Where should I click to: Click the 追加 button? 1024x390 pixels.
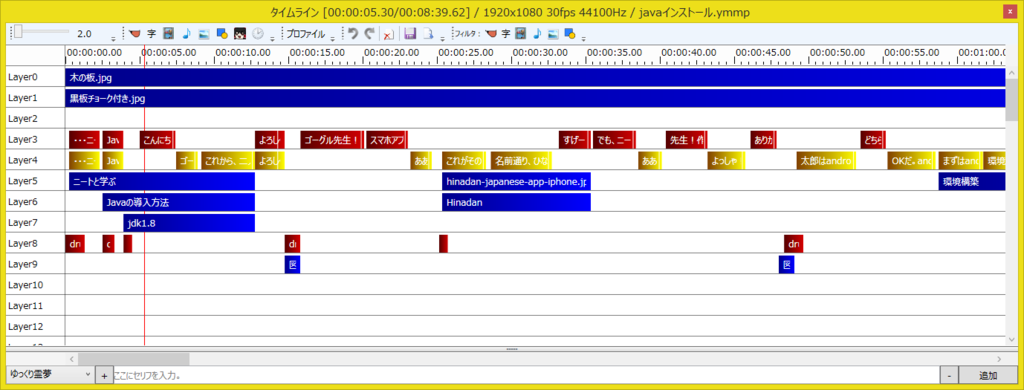coord(988,376)
